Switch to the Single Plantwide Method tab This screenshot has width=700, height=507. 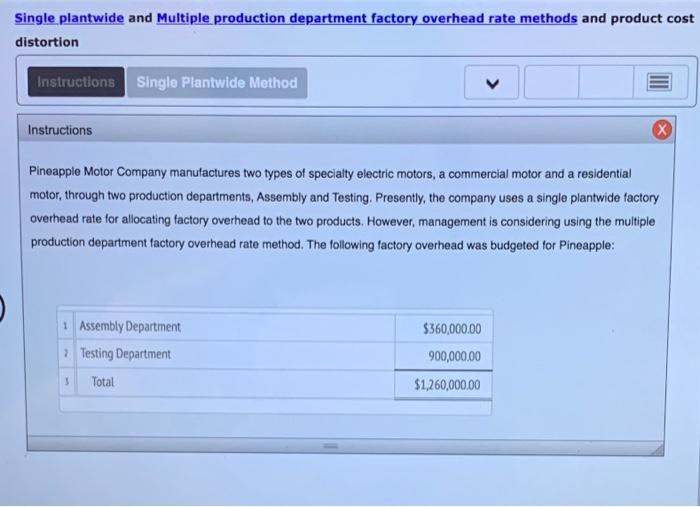[x=217, y=83]
